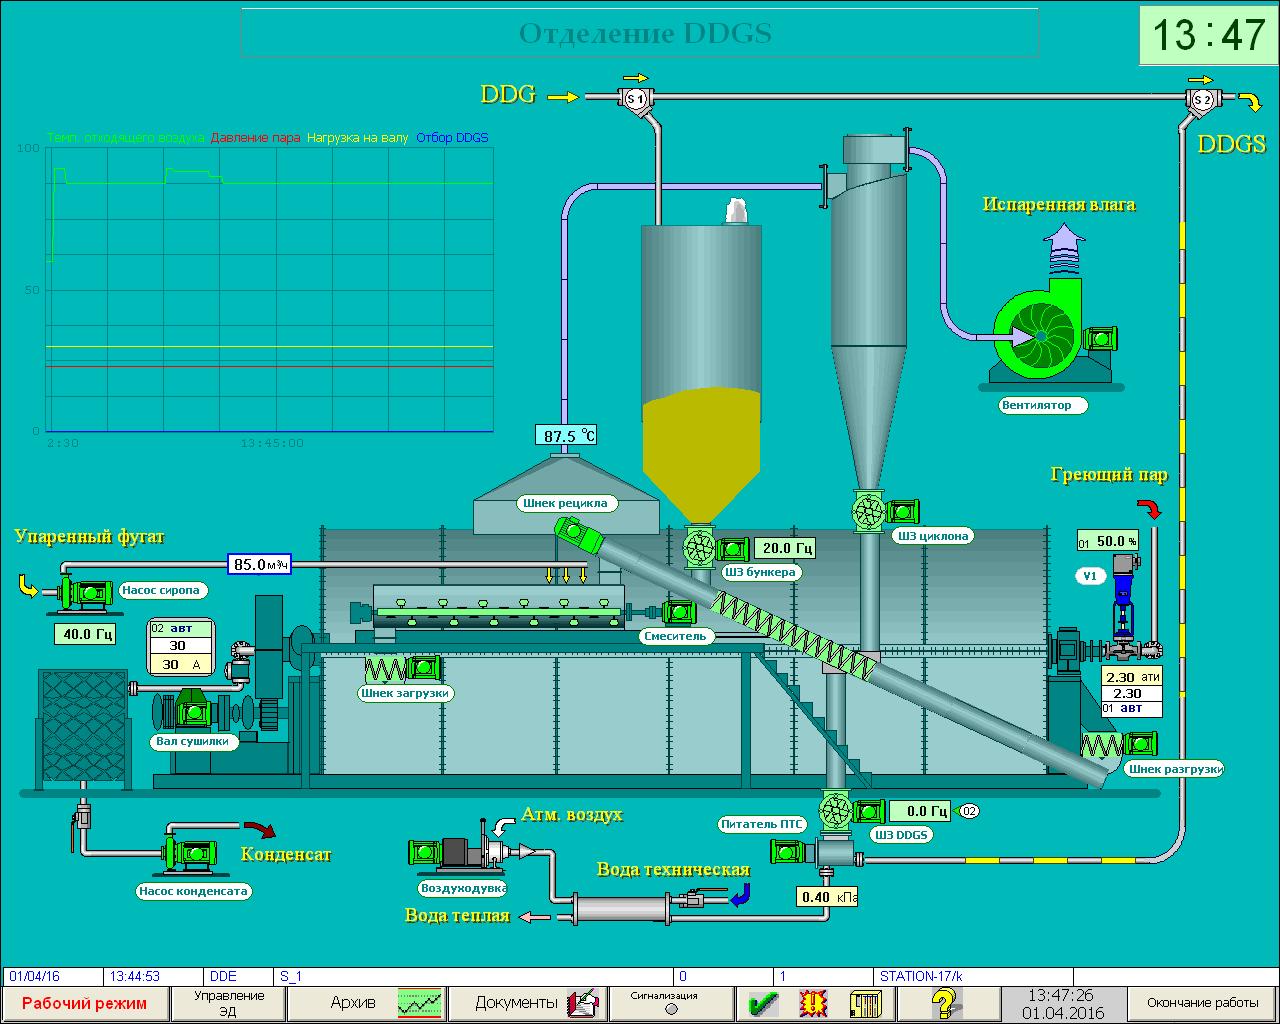Click the yellow controller cabinet icon
The height and width of the screenshot is (1024, 1280).
pos(865,1002)
